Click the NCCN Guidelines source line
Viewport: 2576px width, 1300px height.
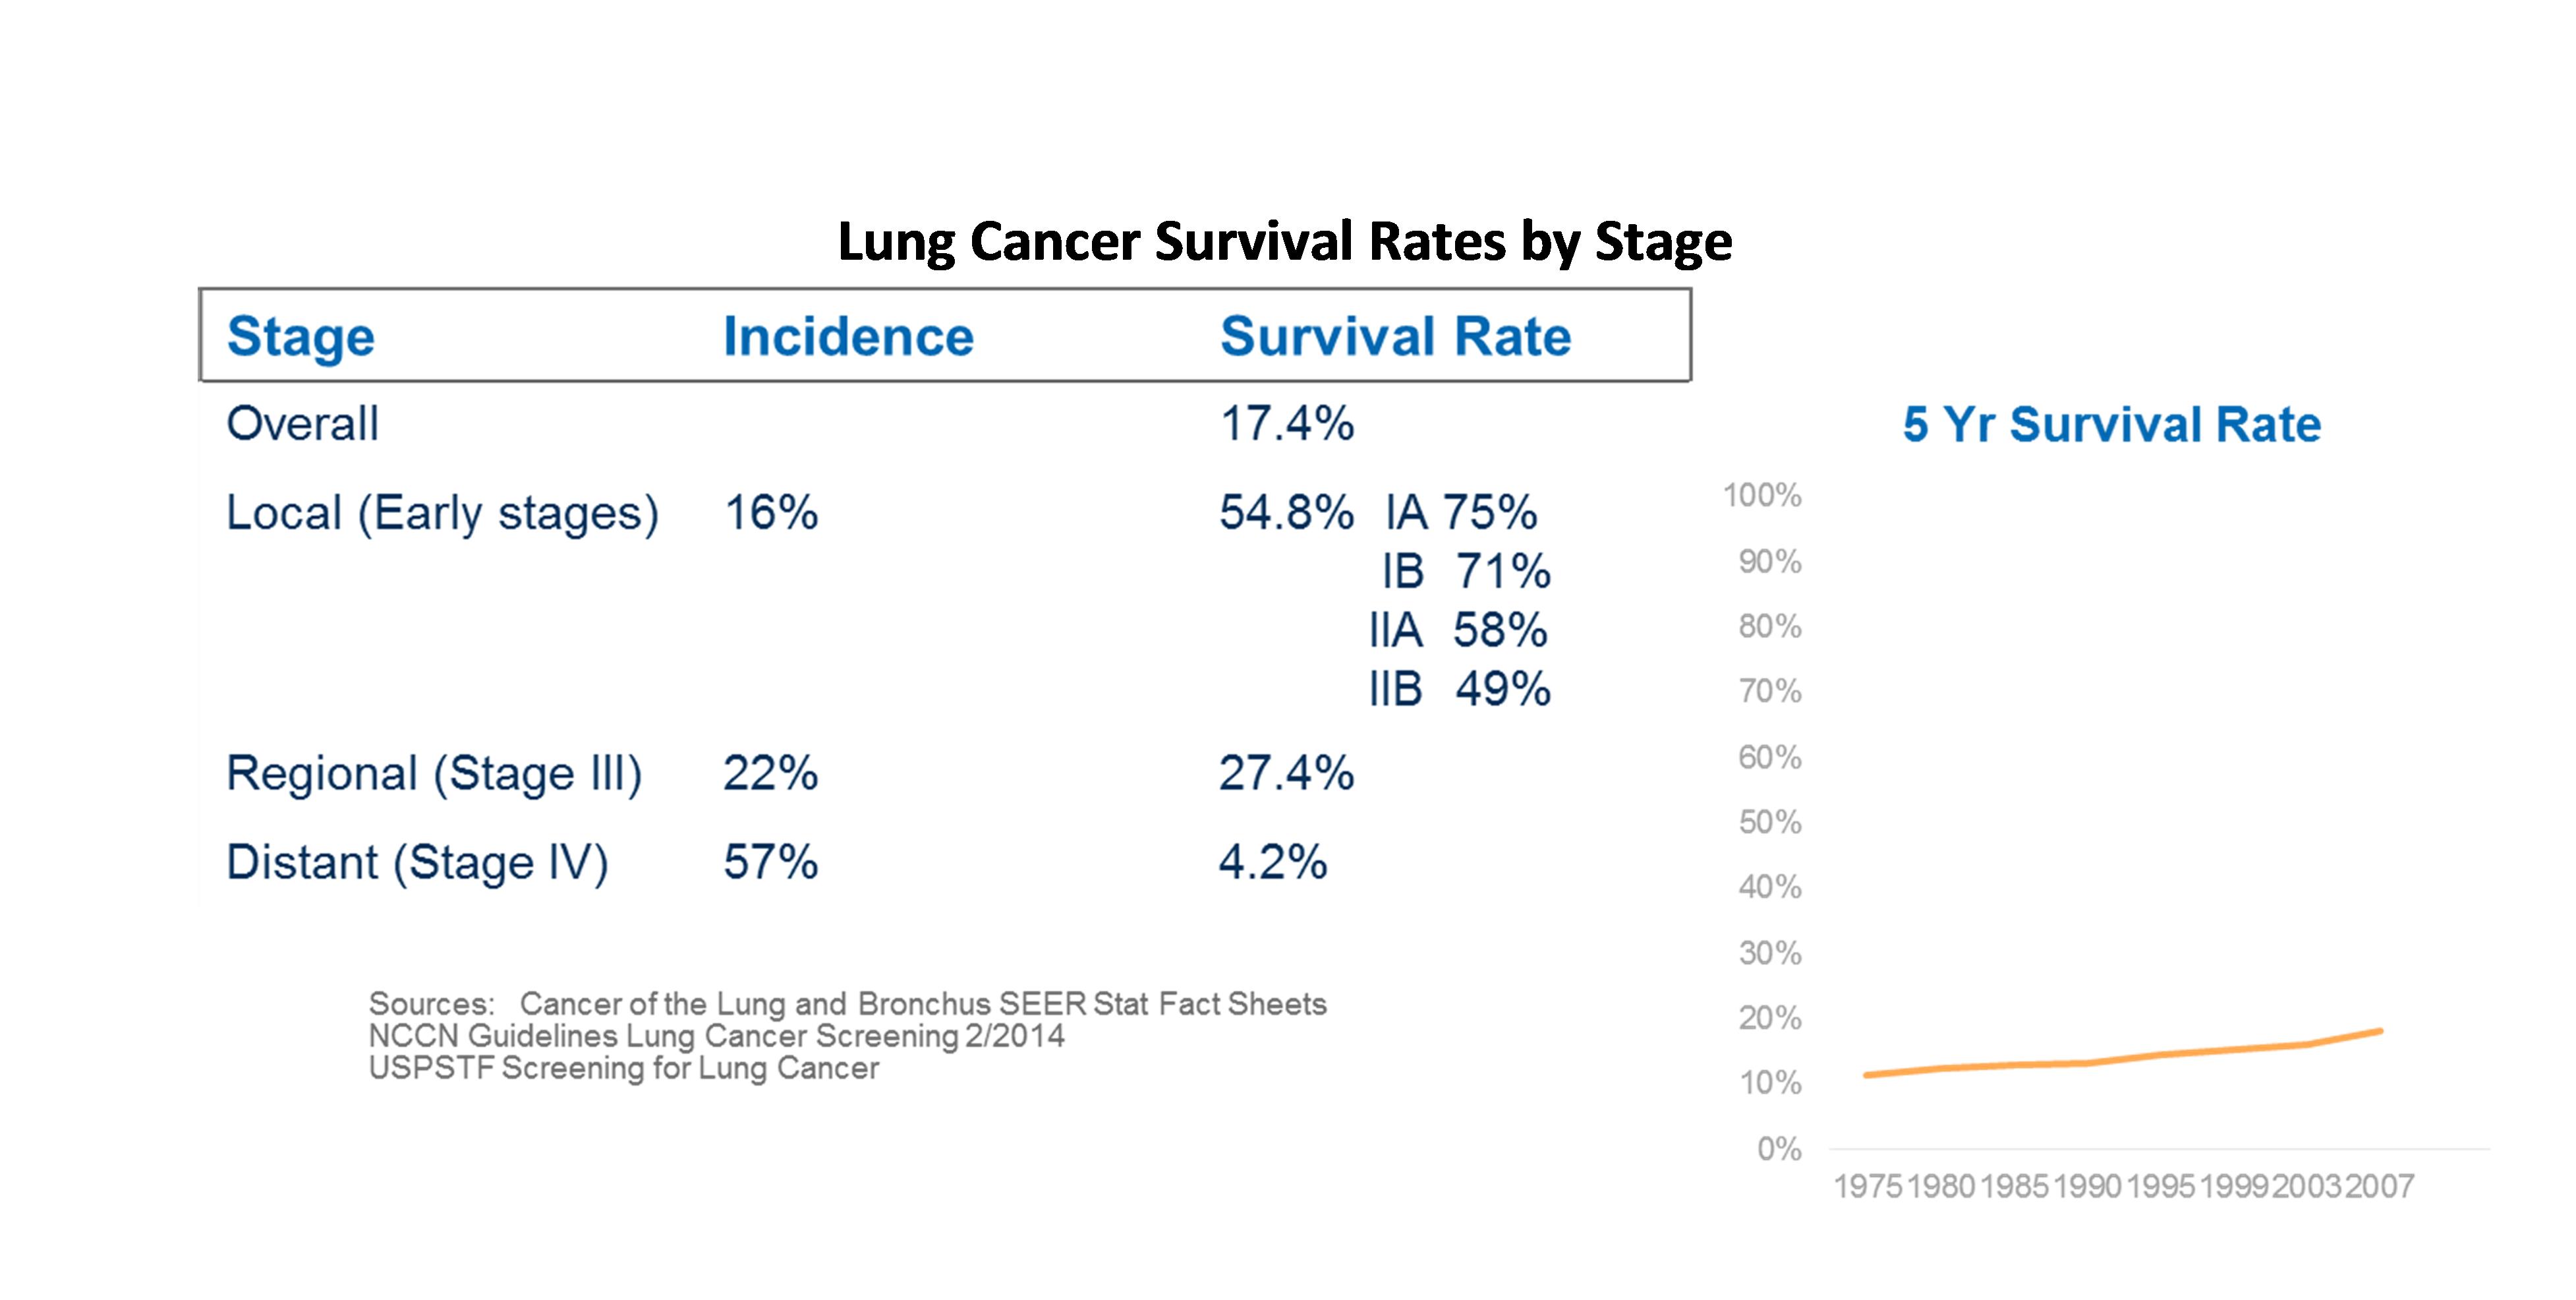[x=716, y=1036]
